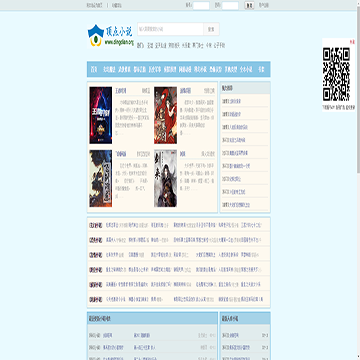Select the last item in the blue navigation bar
Viewport: 360px width, 360px height.
pyautogui.click(x=261, y=69)
